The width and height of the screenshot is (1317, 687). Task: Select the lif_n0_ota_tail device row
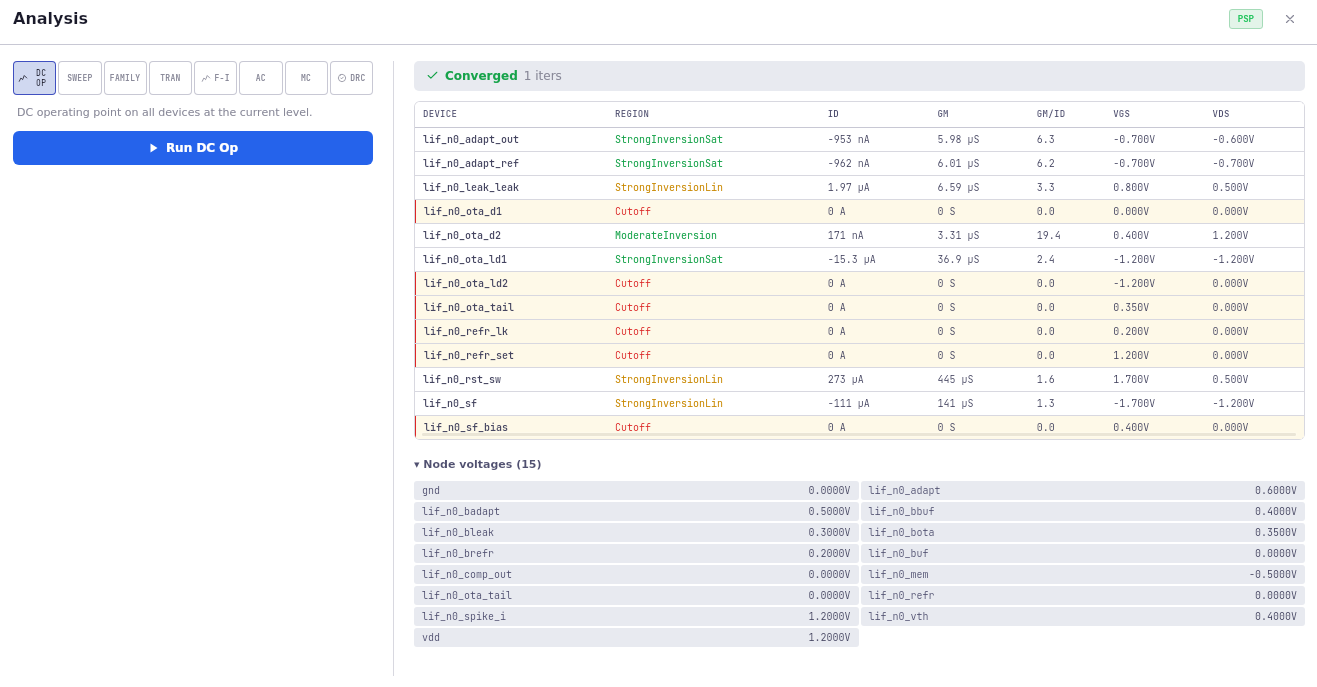[859, 308]
